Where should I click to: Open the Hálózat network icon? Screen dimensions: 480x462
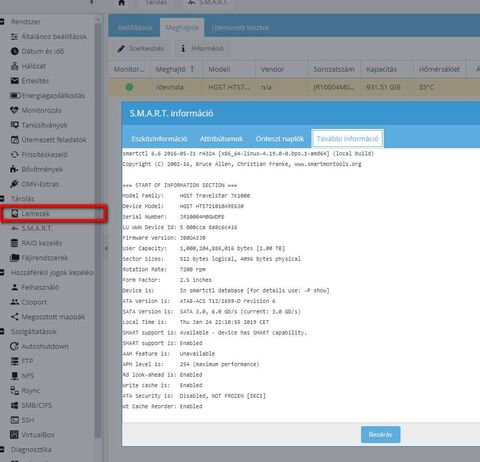coord(14,66)
